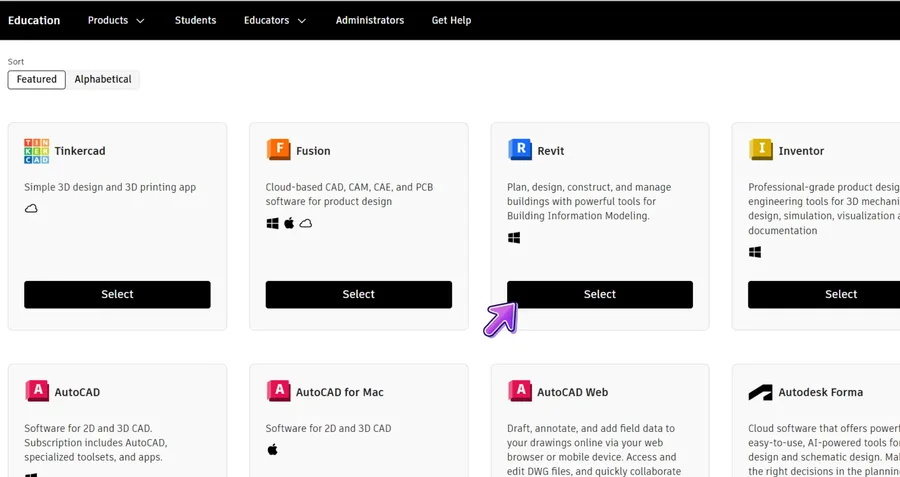Open the Educators dropdown menu

[x=275, y=20]
